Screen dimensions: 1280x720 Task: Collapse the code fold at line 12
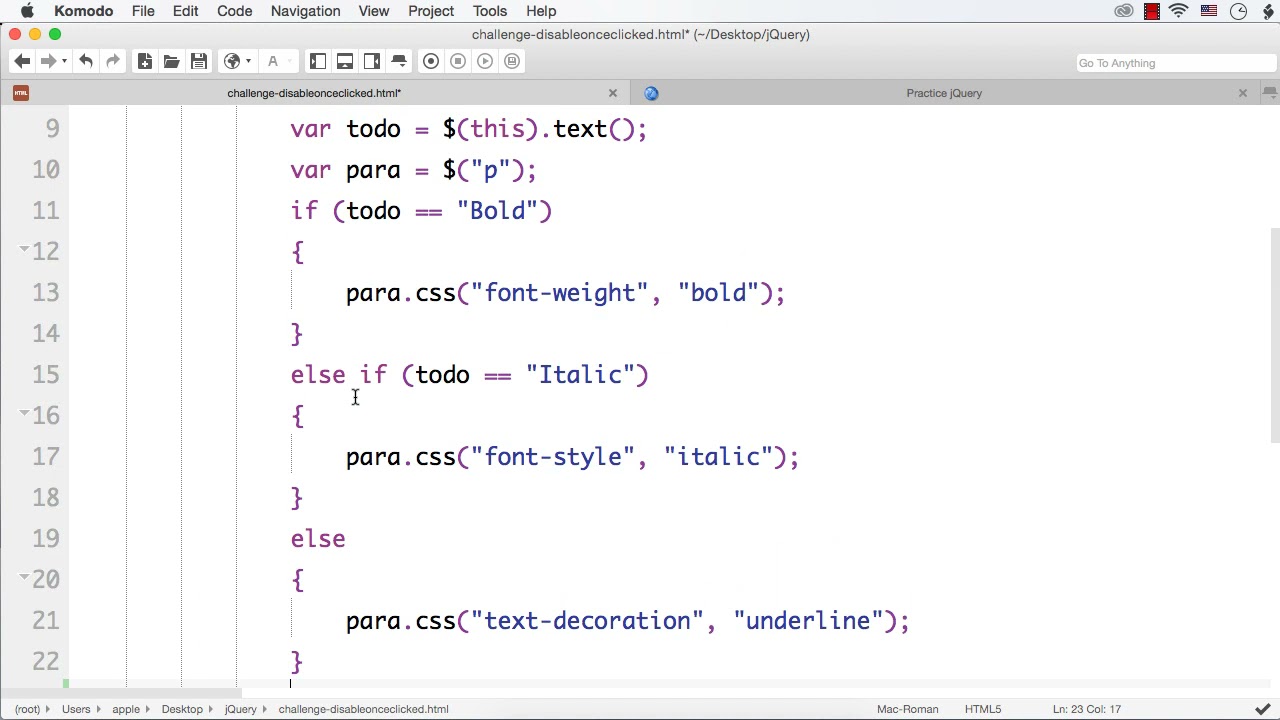(x=24, y=248)
